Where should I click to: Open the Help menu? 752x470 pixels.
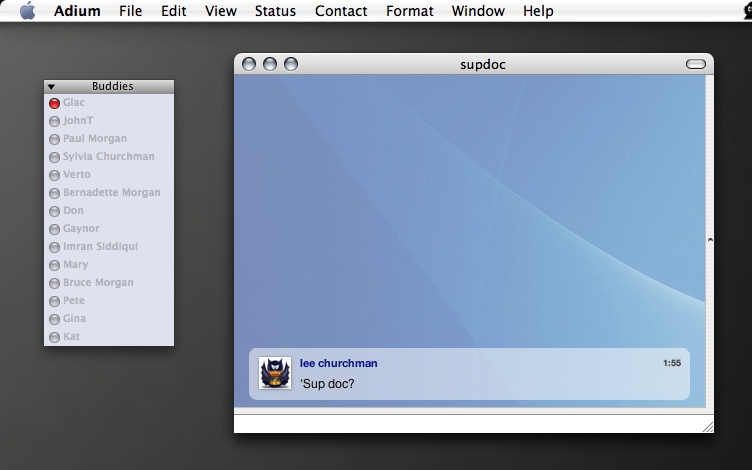point(538,11)
